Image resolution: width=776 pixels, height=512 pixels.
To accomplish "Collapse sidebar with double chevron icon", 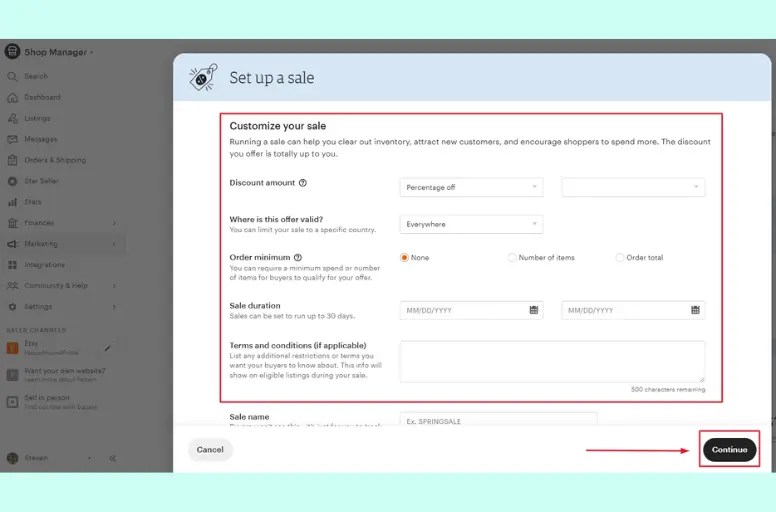I will click(112, 458).
